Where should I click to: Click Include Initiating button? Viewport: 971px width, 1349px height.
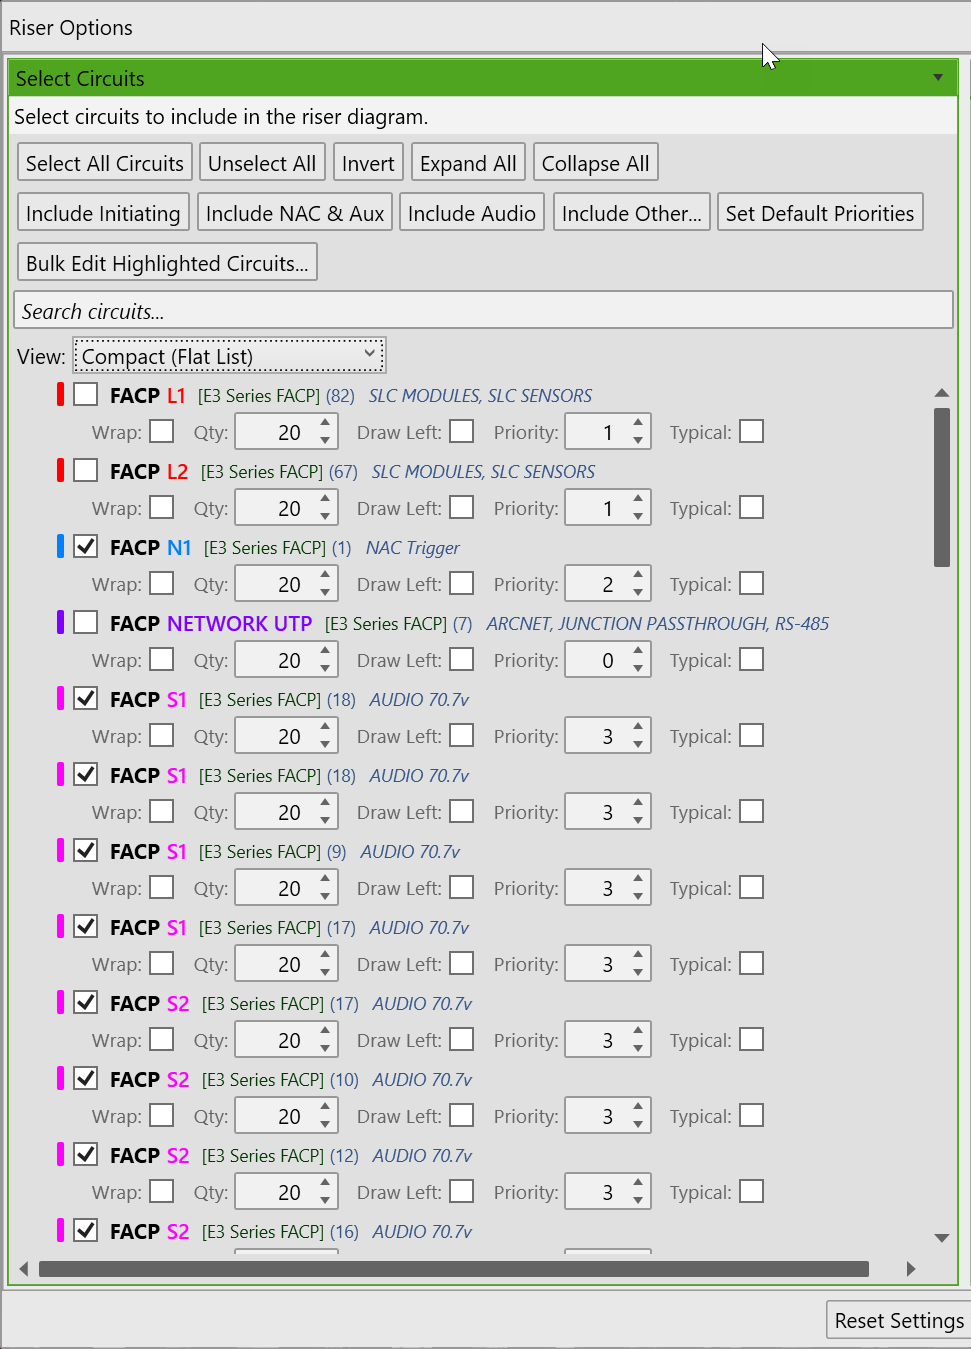coord(104,213)
